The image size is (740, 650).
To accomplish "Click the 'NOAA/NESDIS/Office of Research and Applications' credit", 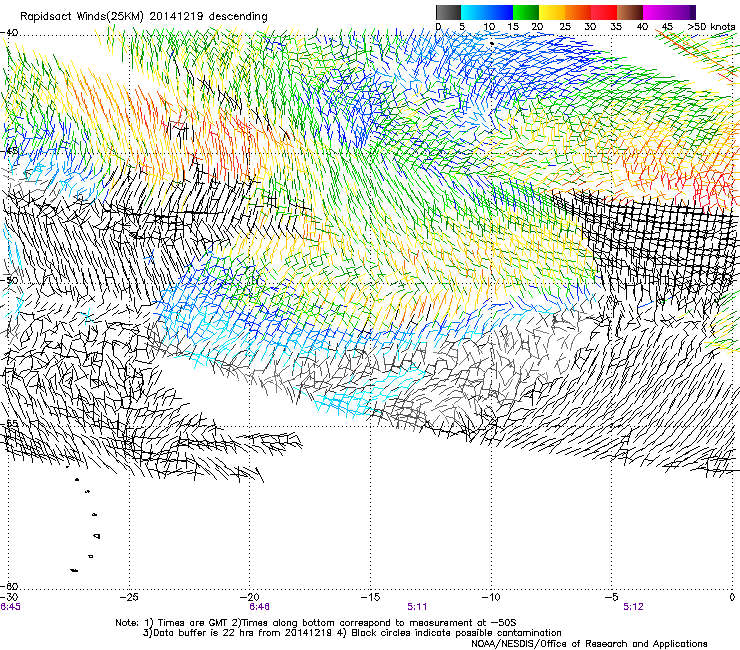I will tap(589, 644).
